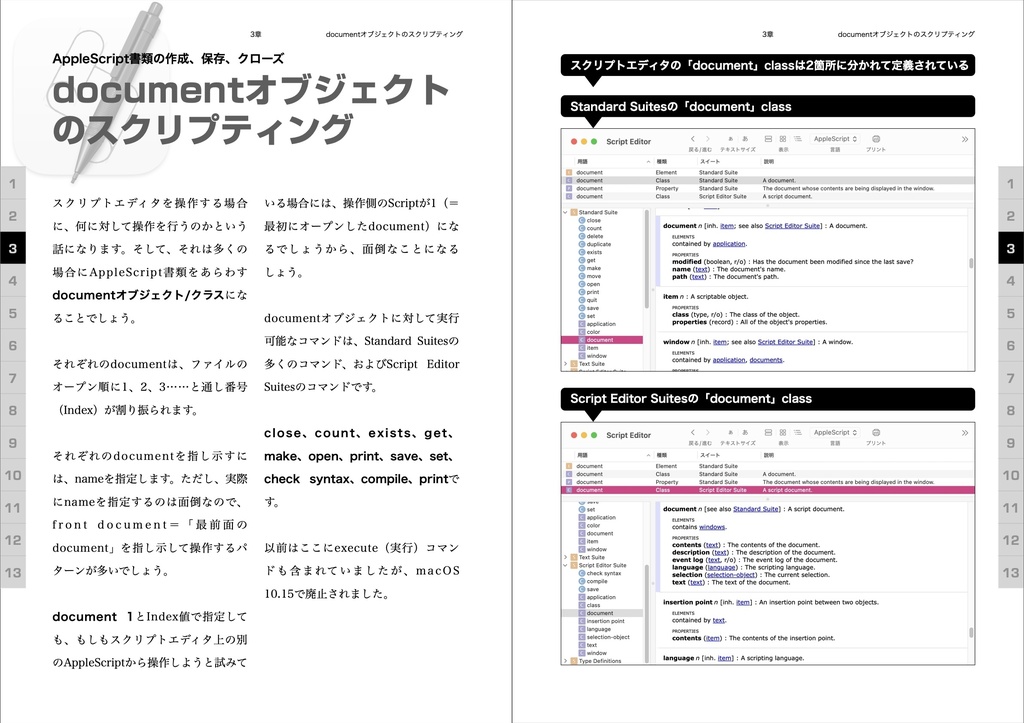
Task: Toggle the list view icon under 表示
Action: [x=797, y=139]
